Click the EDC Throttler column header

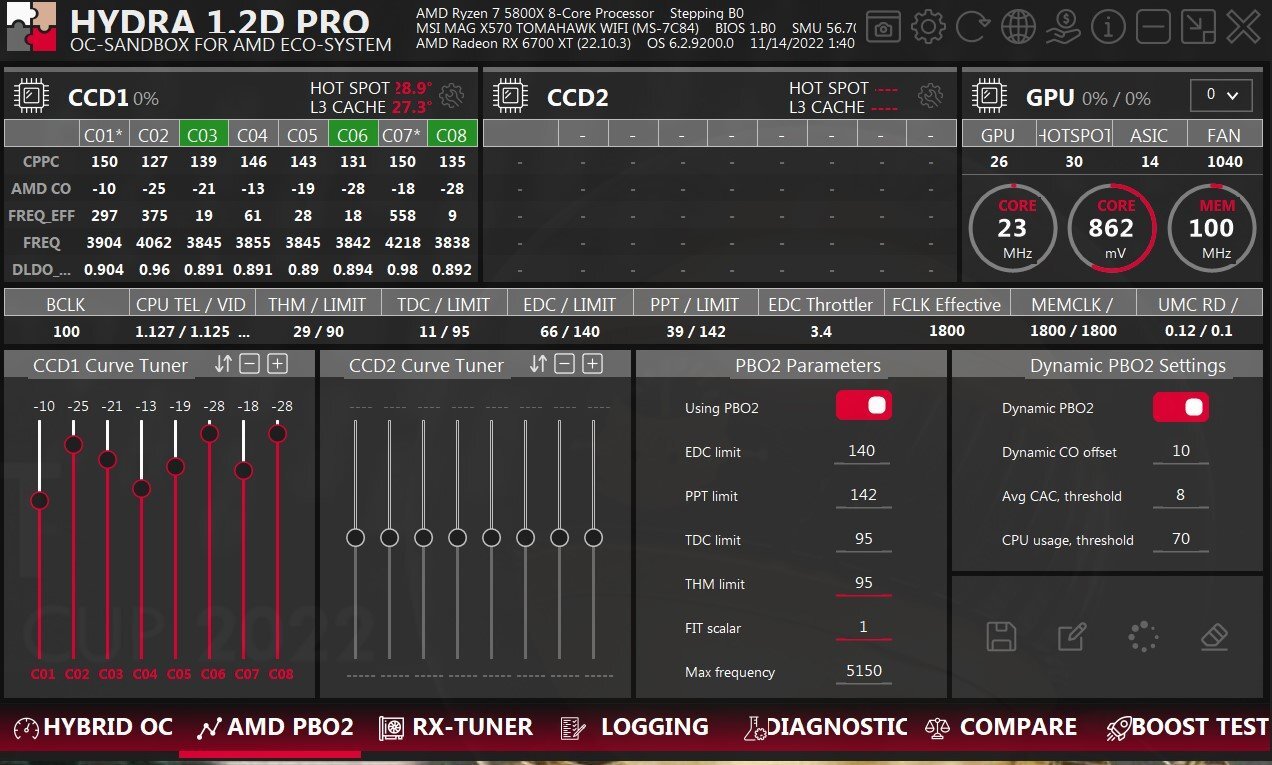[820, 304]
